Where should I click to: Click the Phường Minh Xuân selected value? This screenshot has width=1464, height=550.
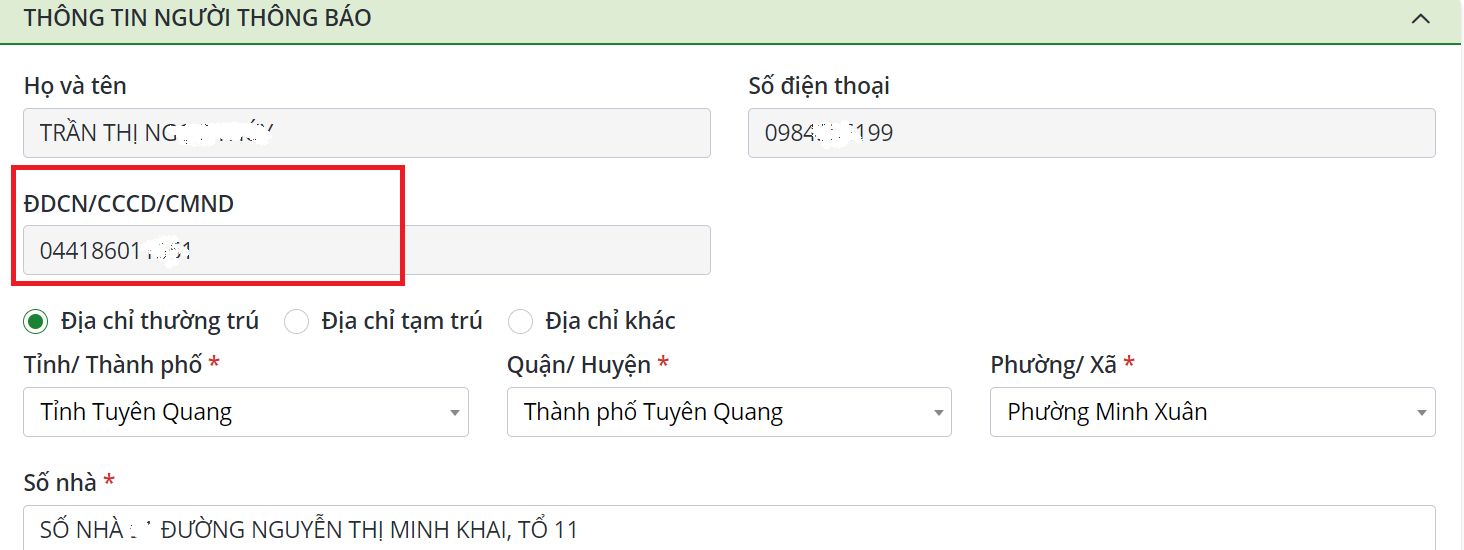1107,412
